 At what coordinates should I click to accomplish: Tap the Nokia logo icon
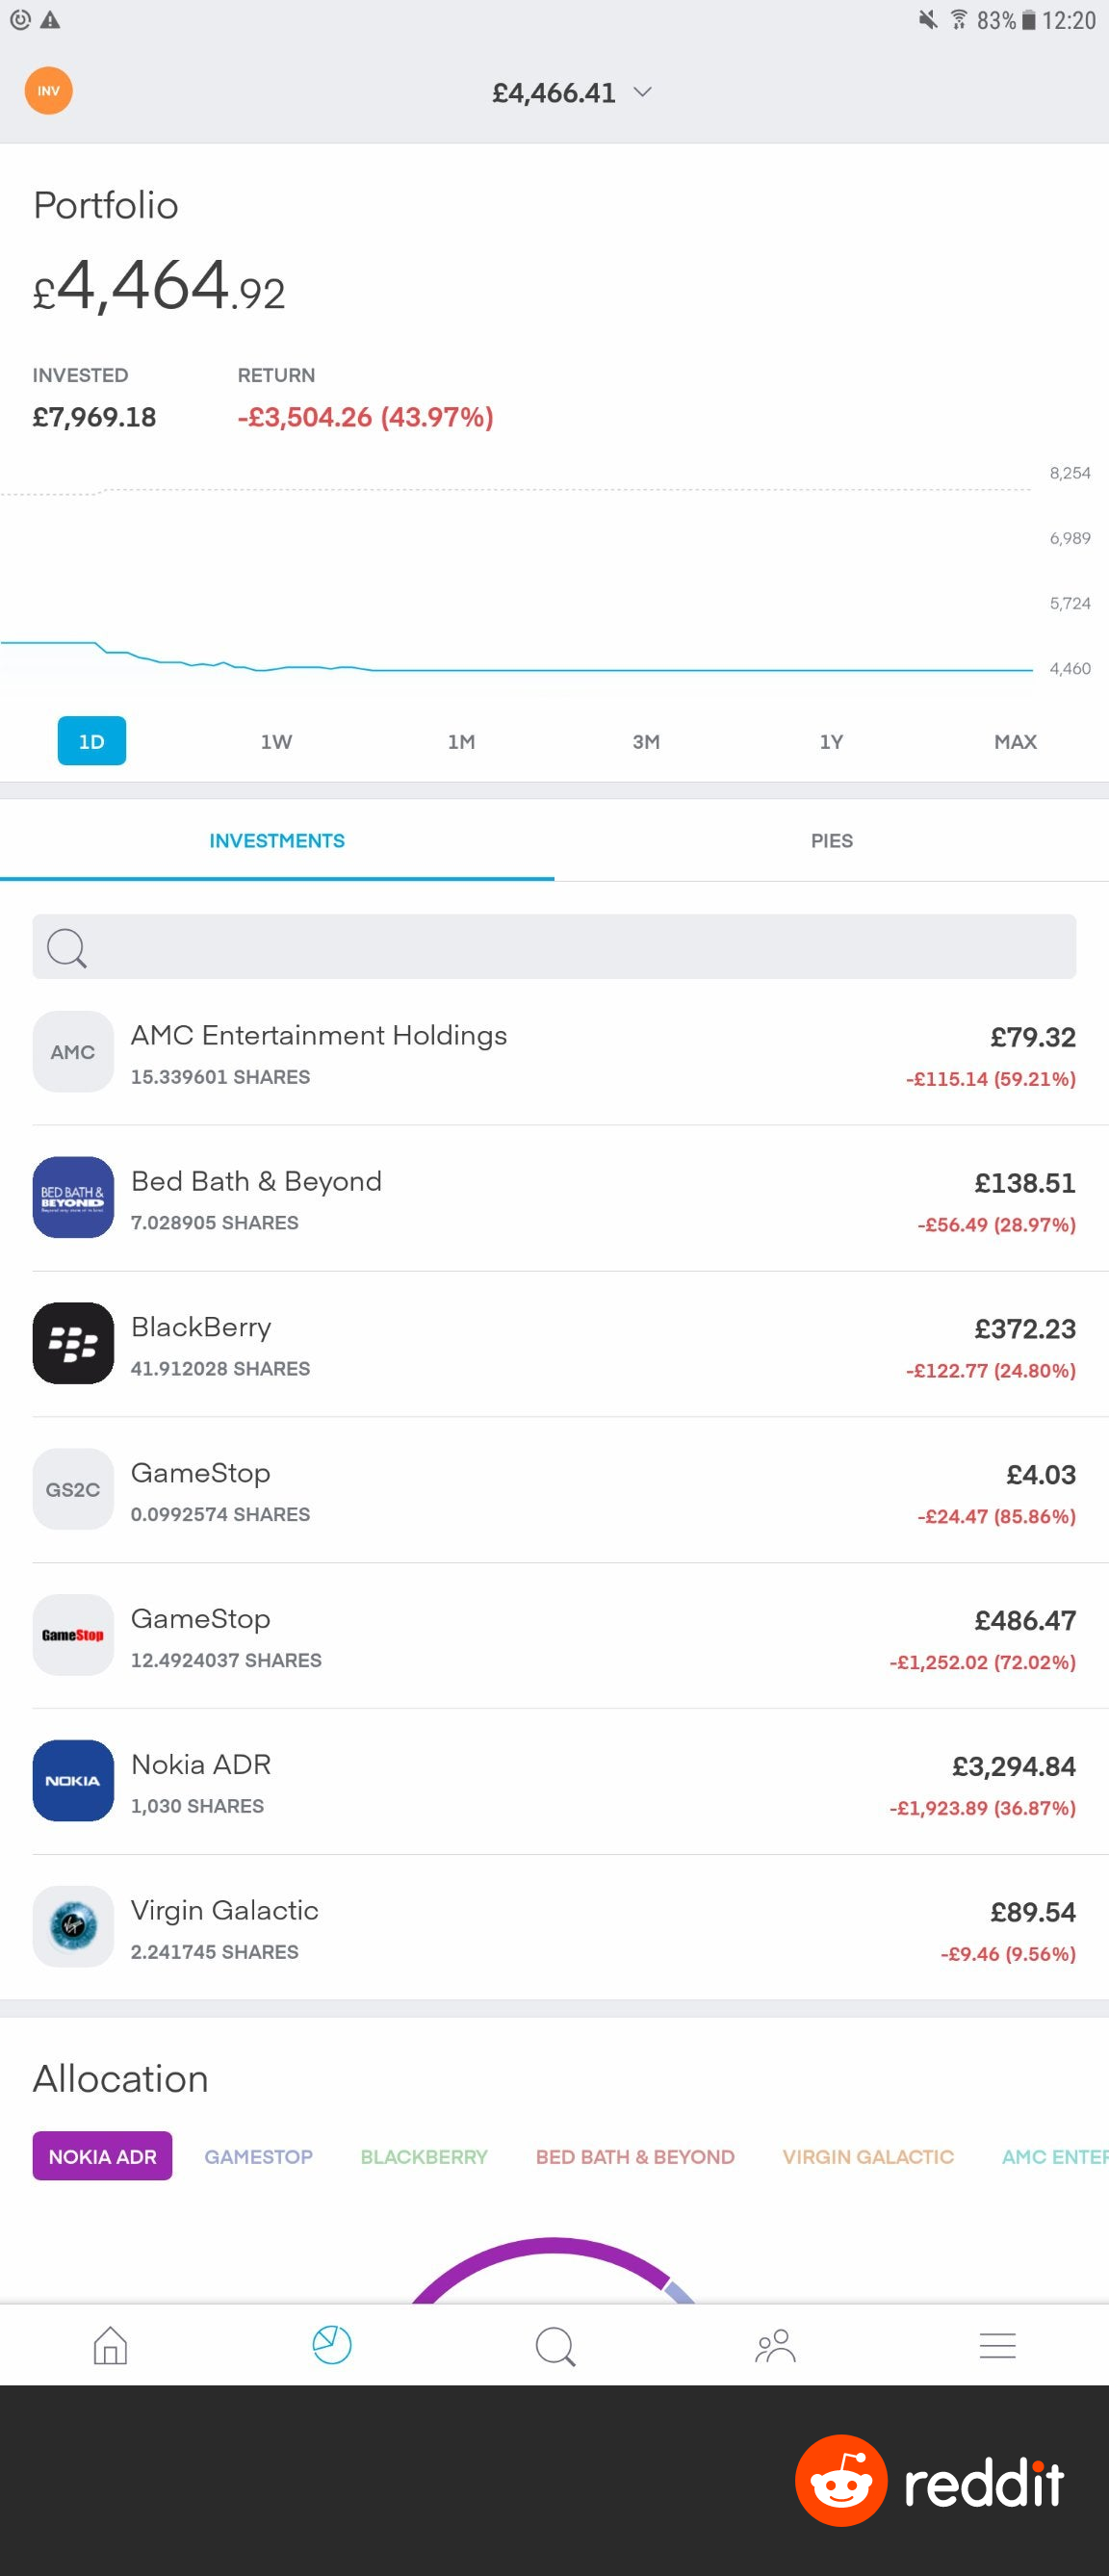click(x=73, y=1780)
